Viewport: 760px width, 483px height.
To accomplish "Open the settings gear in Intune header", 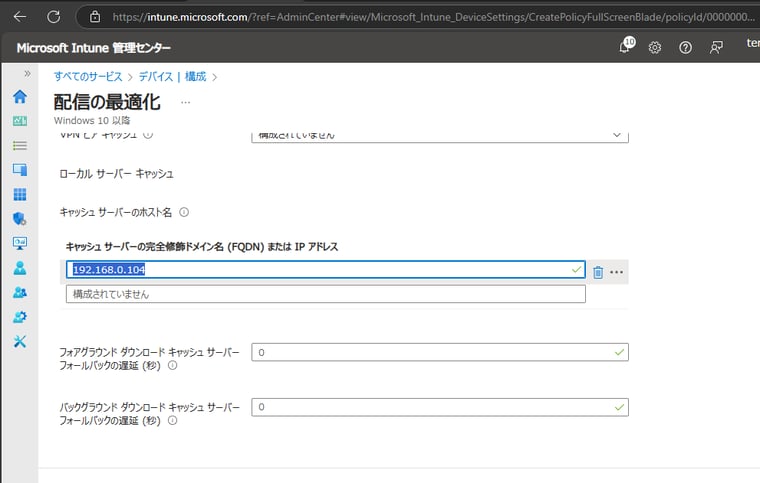I will (x=655, y=47).
